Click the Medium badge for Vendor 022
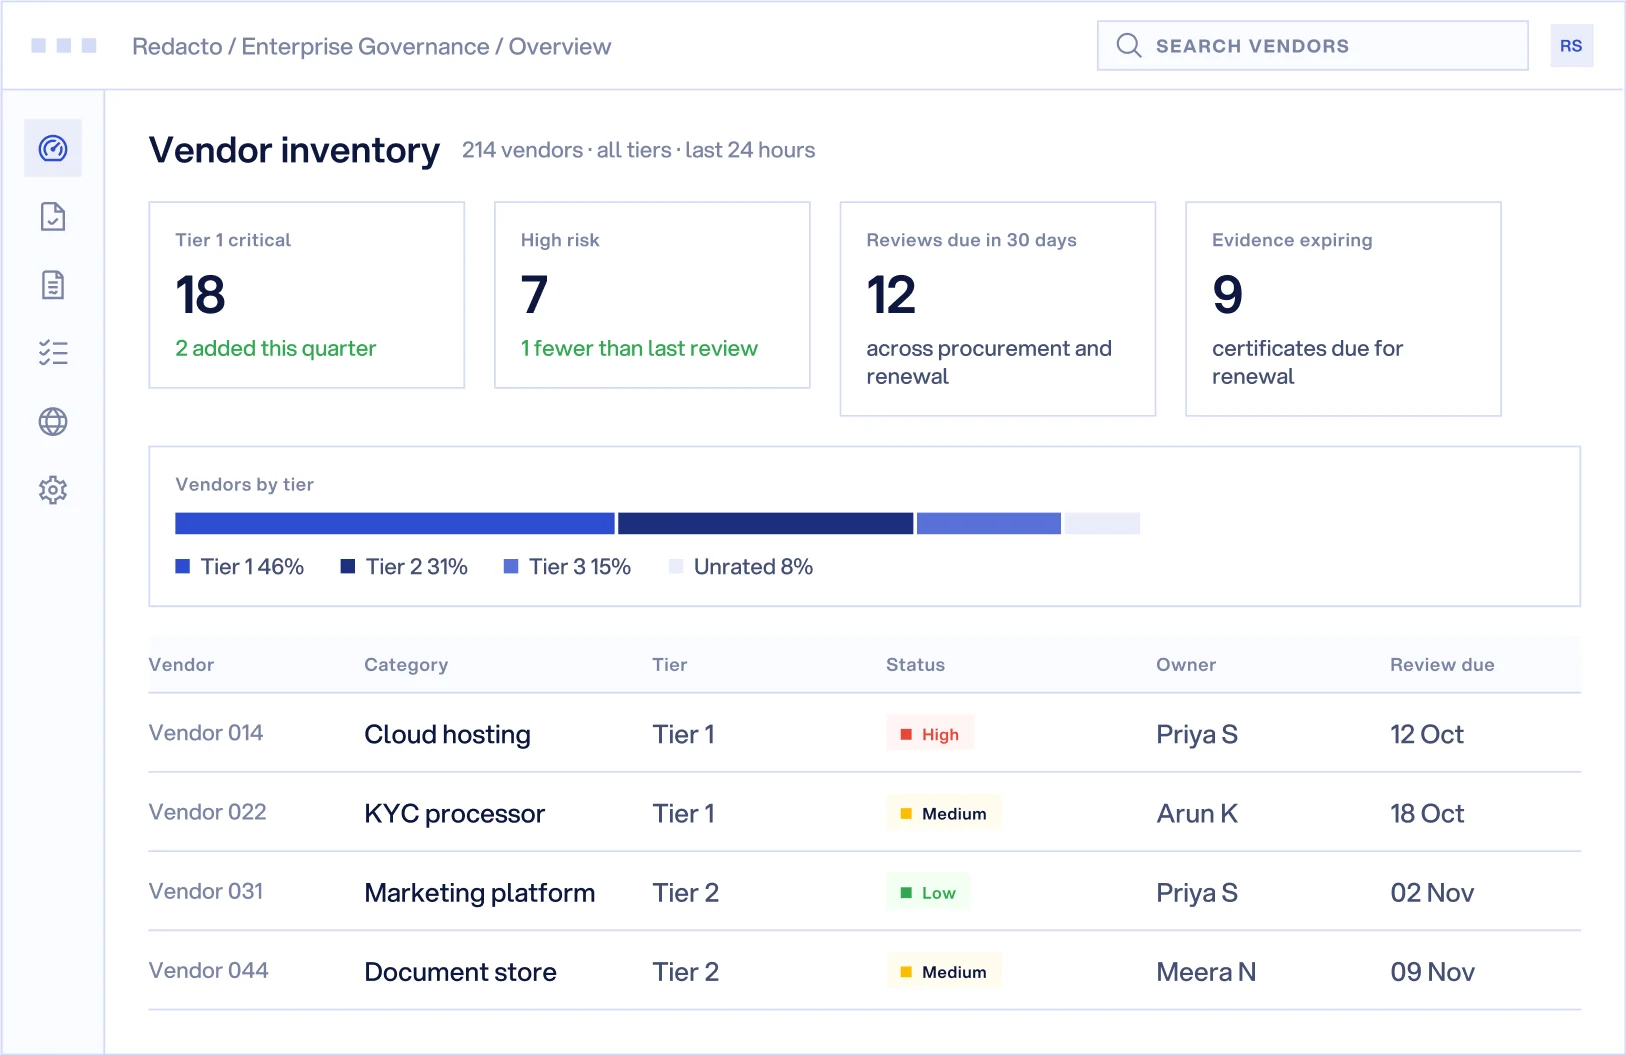Screen dimensions: 1626x1055 (944, 814)
